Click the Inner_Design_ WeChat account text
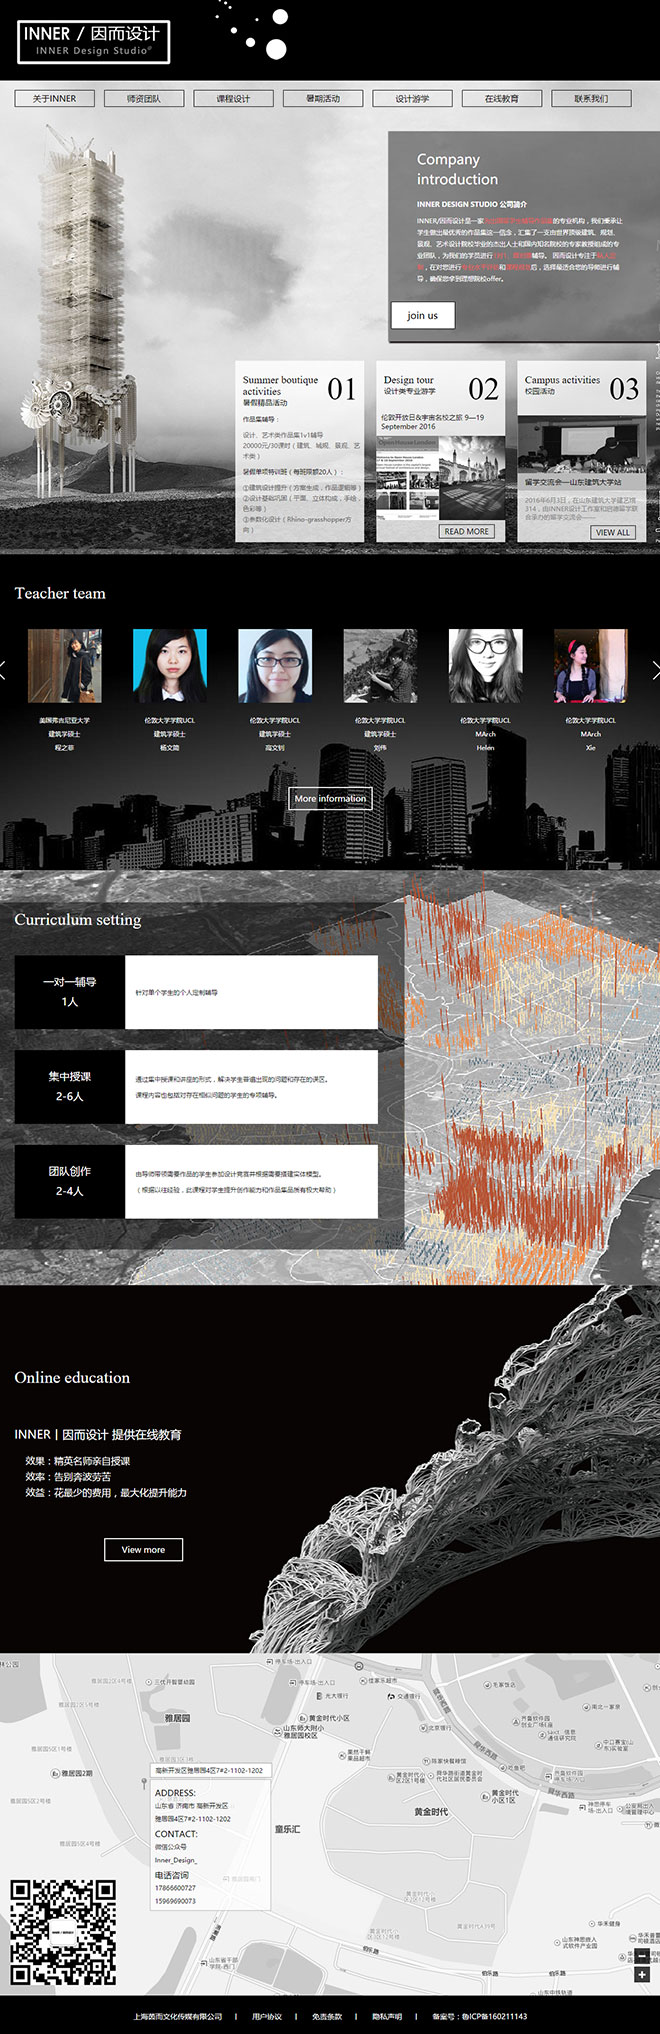This screenshot has width=660, height=2034. click(x=176, y=1860)
